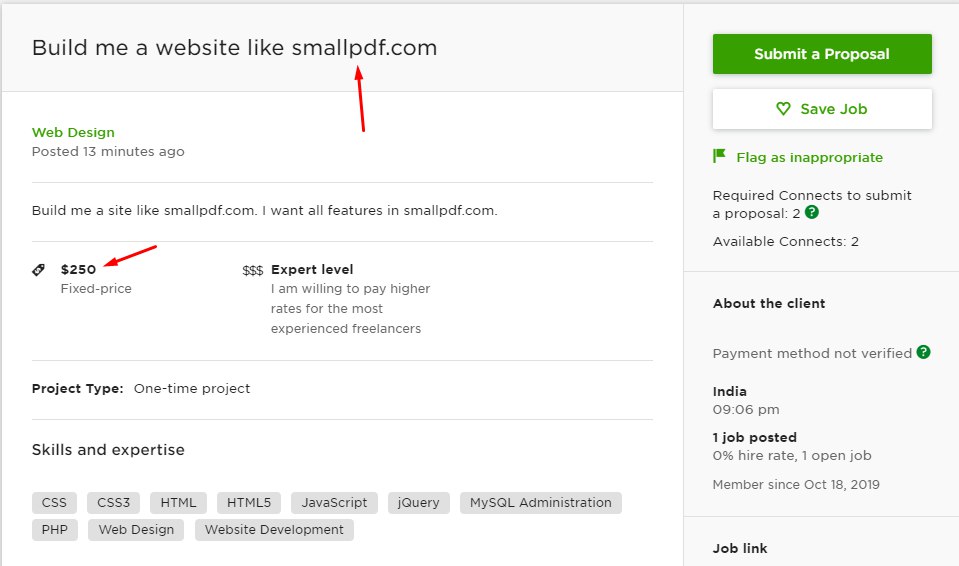Click the heart icon on Save Job

click(x=783, y=109)
